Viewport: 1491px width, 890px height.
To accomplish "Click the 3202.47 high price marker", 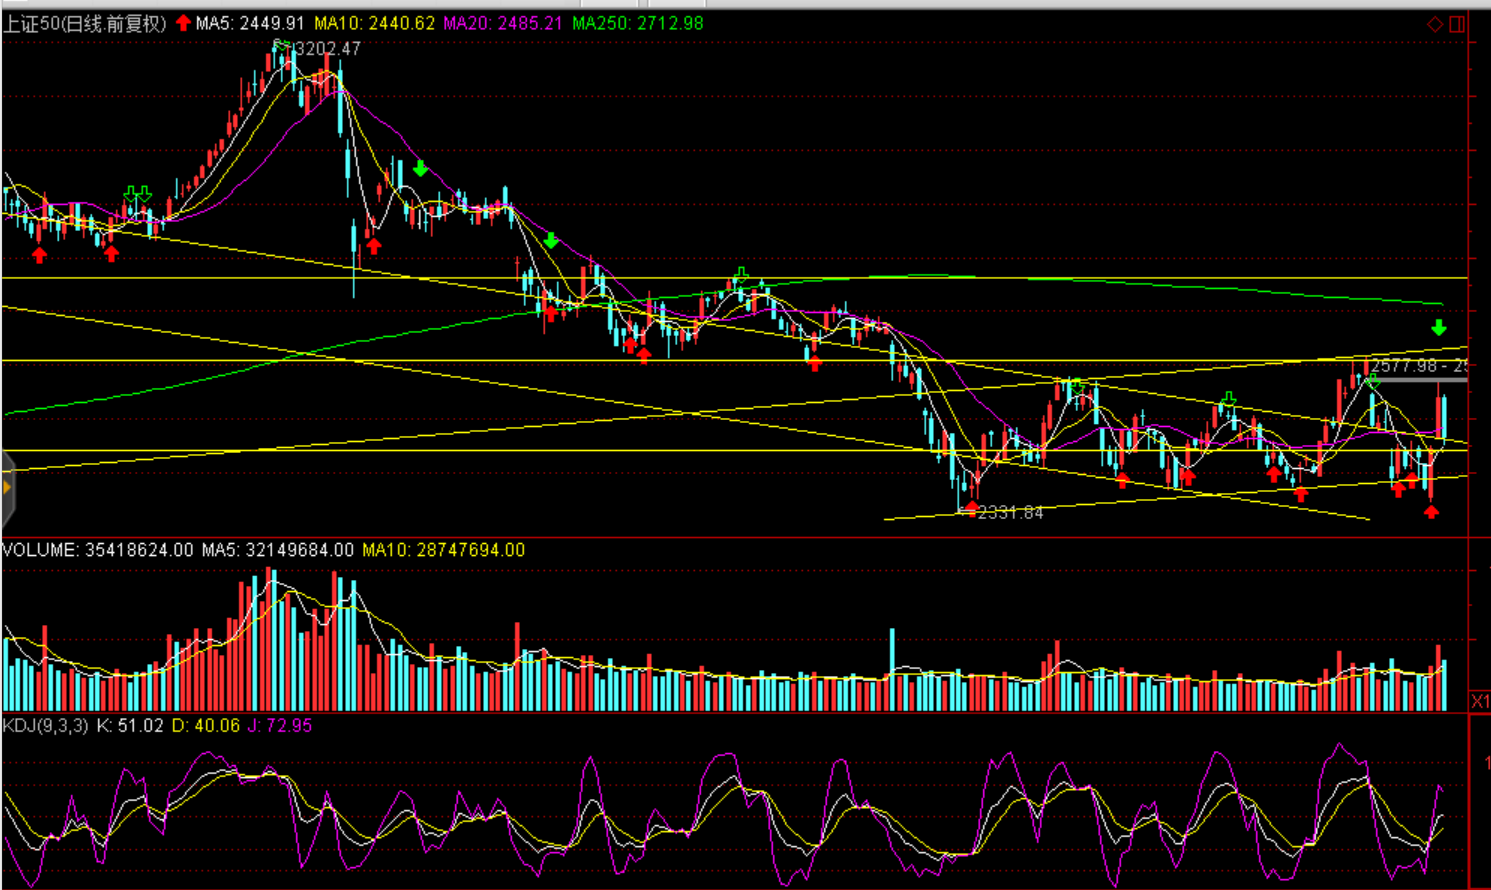I will 327,48.
